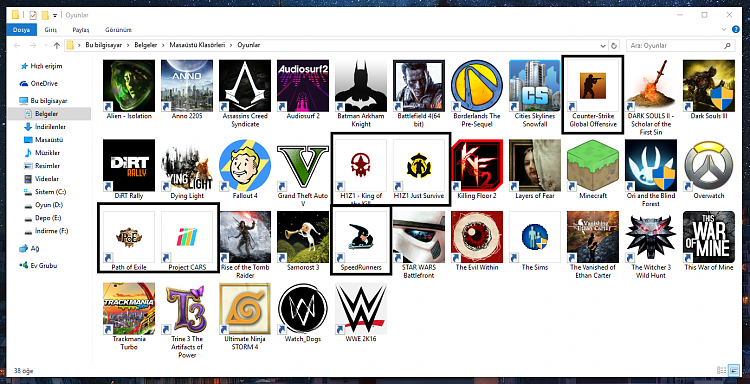
Task: Expand the address bar history dropdown
Action: click(x=603, y=45)
